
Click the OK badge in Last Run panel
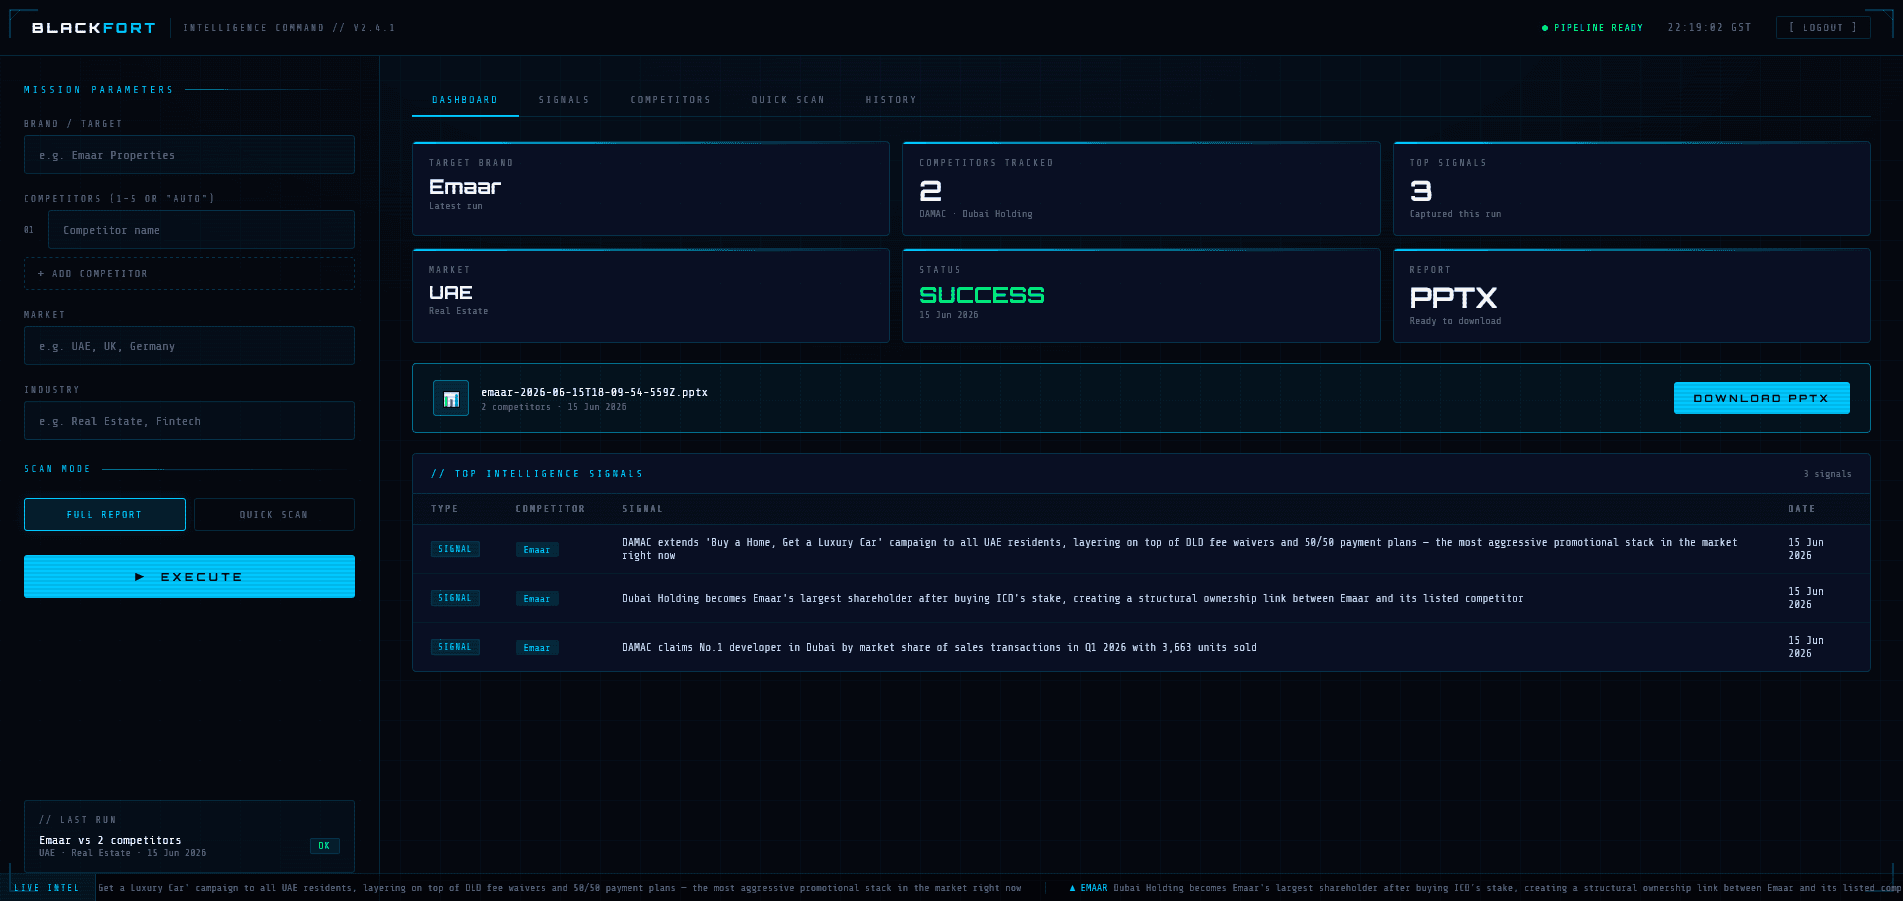[324, 846]
